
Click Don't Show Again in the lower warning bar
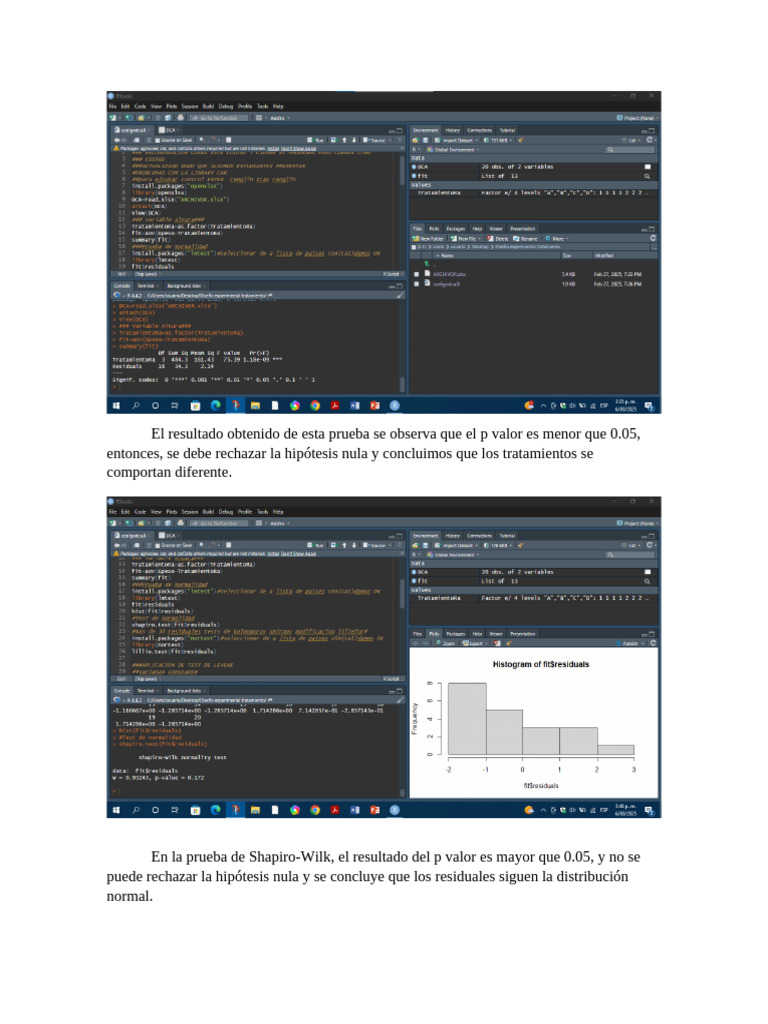[298, 554]
